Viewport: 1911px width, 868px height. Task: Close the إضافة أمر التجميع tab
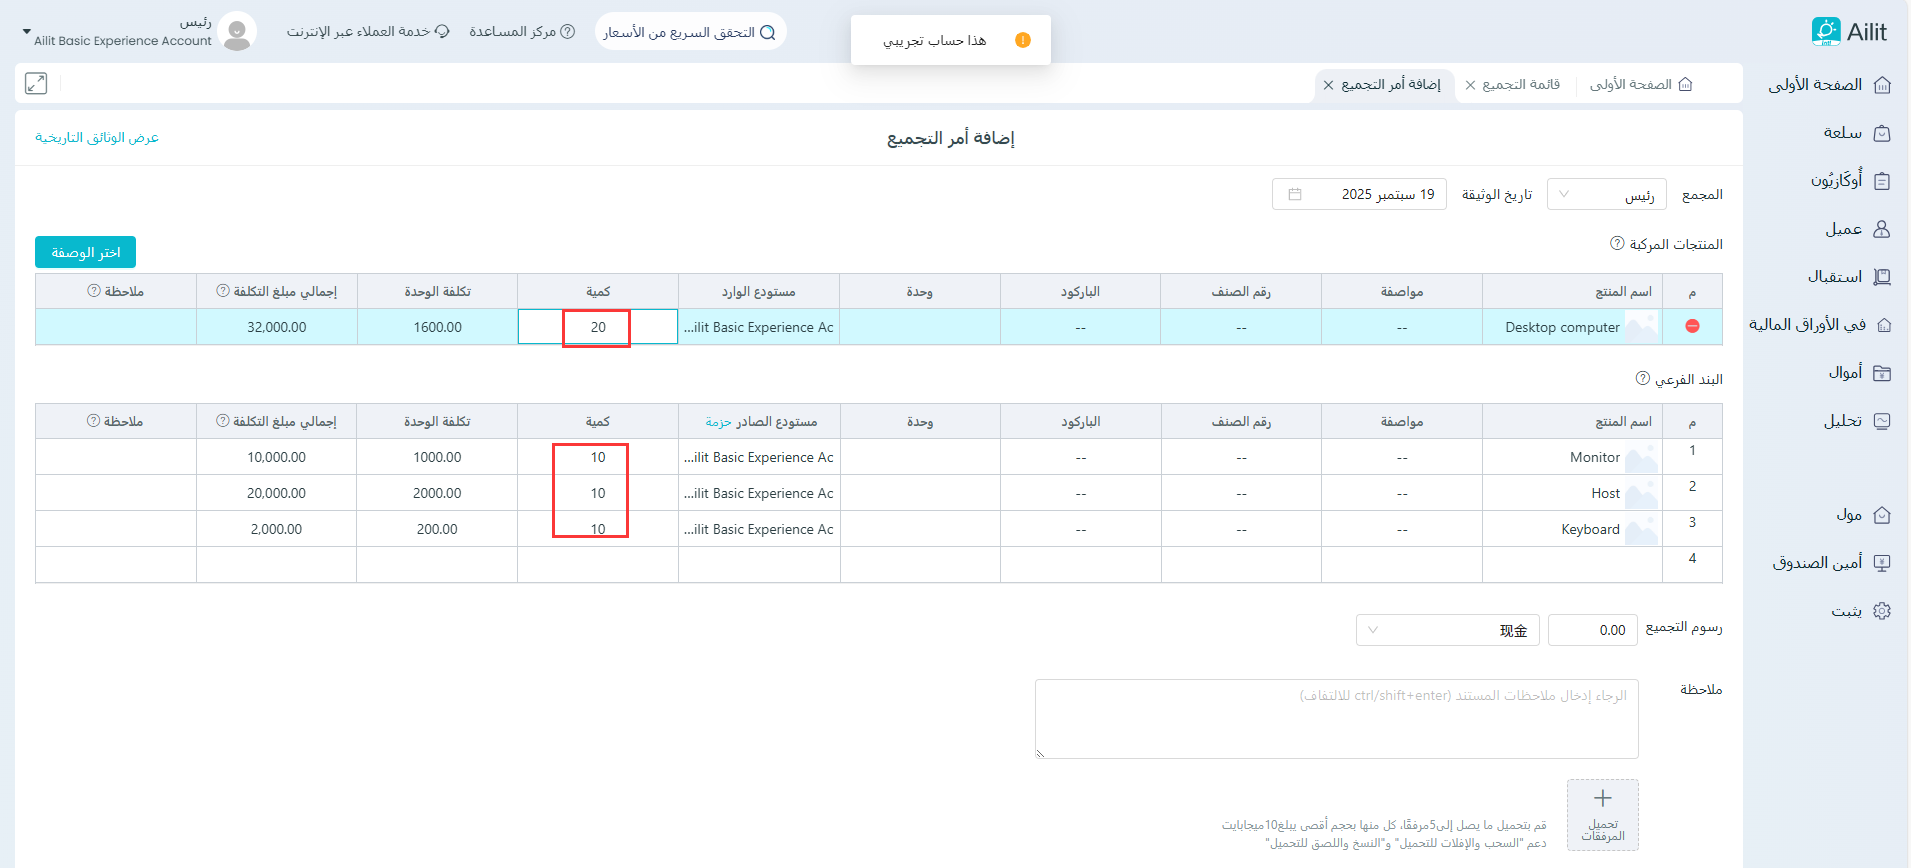tap(1328, 85)
